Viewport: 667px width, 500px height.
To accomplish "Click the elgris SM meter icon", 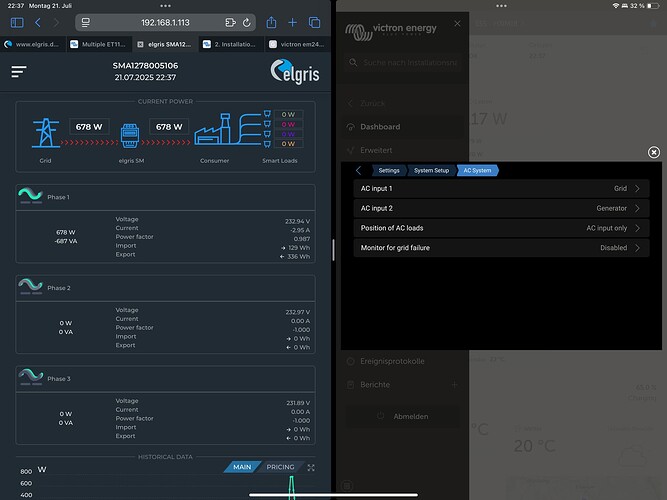I will (130, 135).
